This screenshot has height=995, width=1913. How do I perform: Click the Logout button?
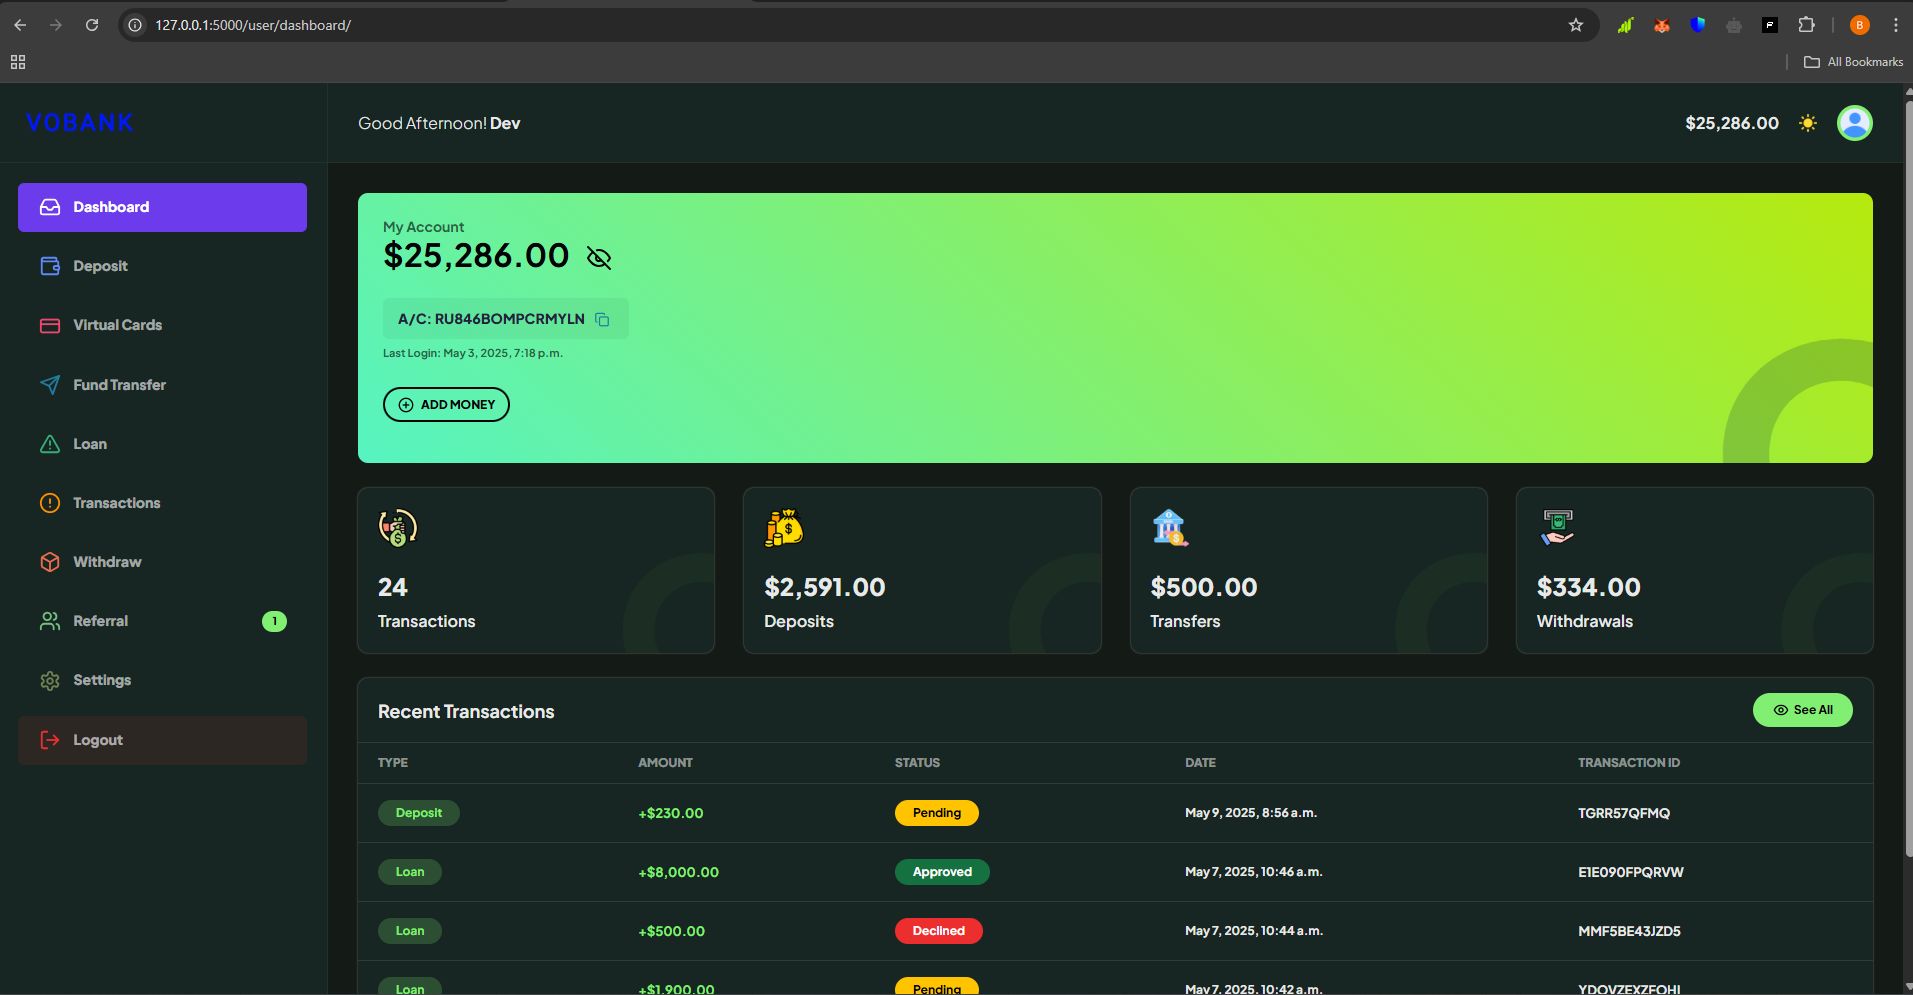(x=162, y=740)
